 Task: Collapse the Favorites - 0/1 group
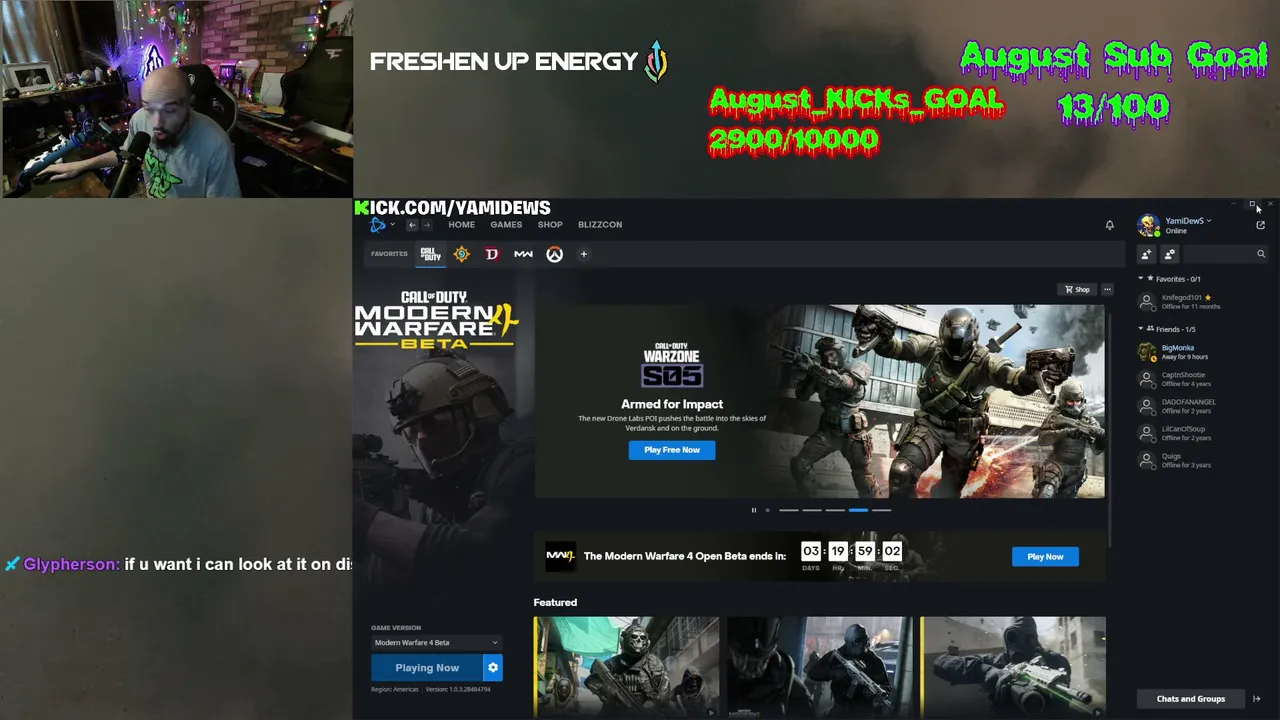[1171, 279]
